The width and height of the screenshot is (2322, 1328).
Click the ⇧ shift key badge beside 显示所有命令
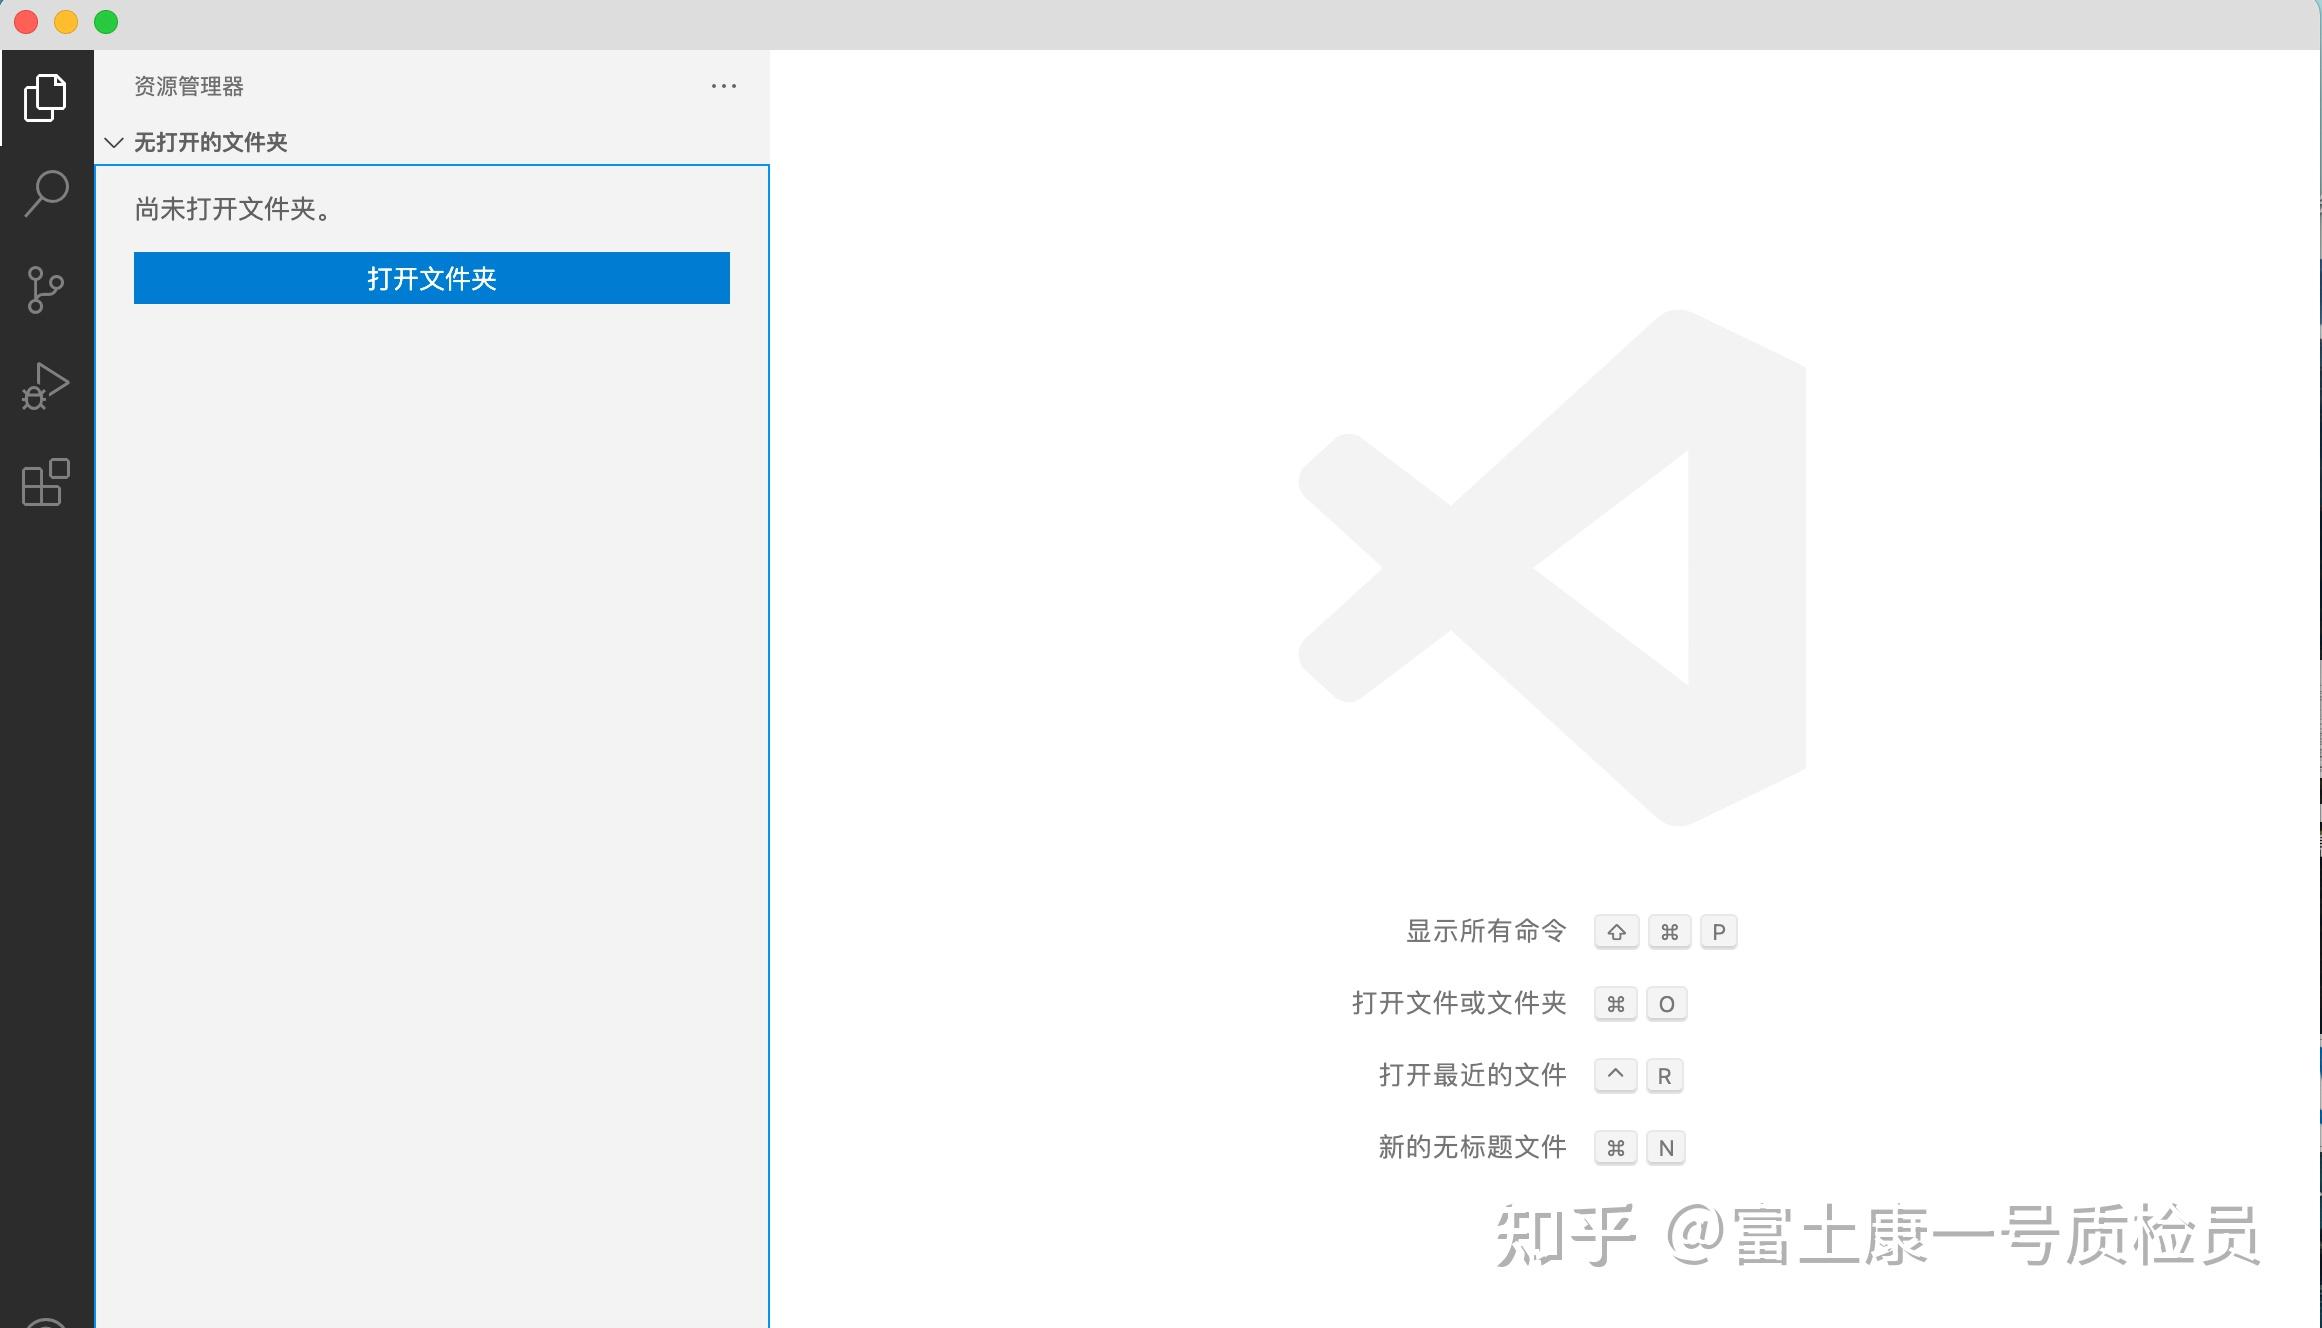point(1616,931)
